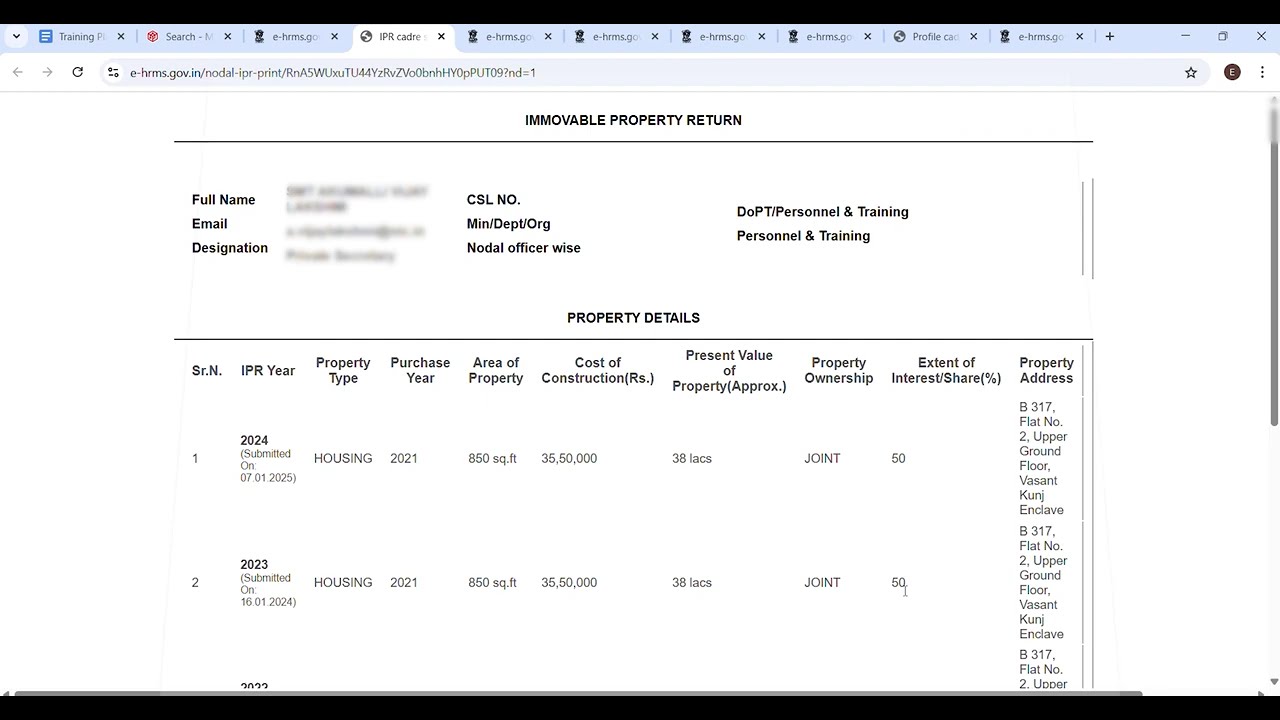1280x720 pixels.
Task: Select the IPR cadre tab
Action: pyautogui.click(x=402, y=37)
